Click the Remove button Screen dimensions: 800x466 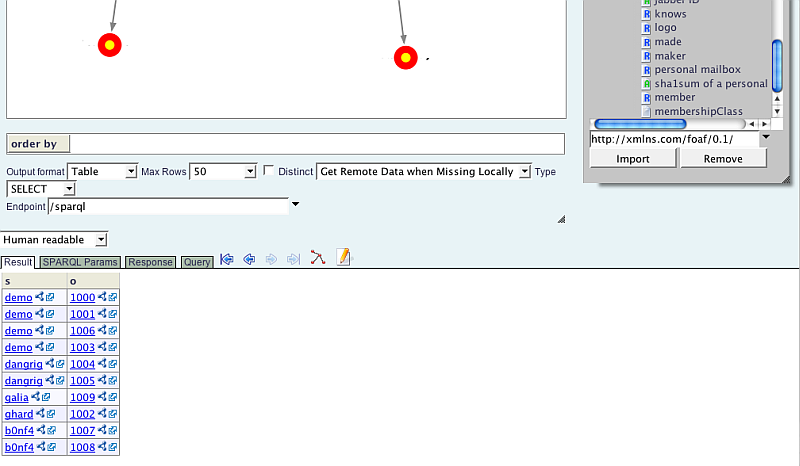723,159
